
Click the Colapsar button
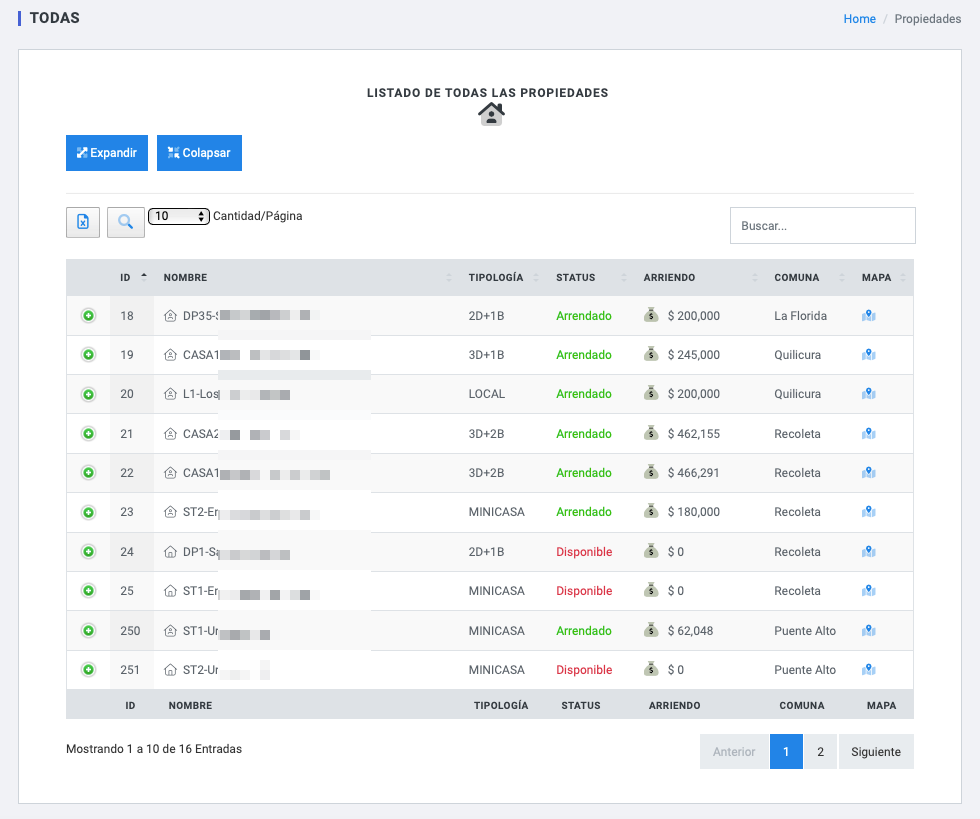[x=199, y=153]
